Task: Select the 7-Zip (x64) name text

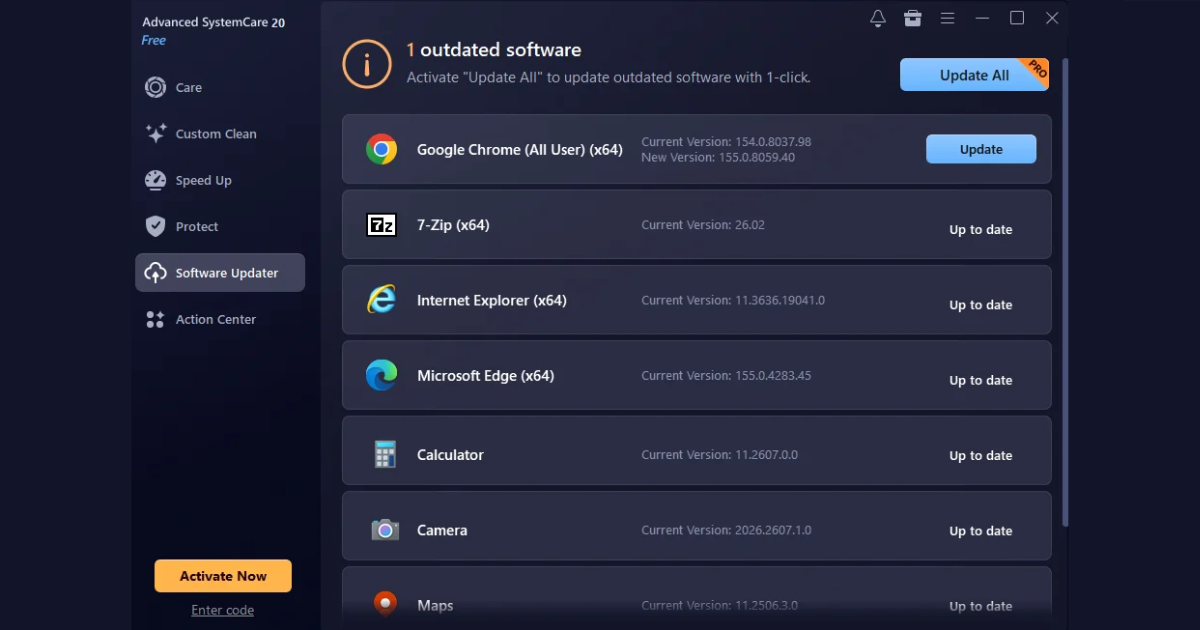Action: (453, 225)
